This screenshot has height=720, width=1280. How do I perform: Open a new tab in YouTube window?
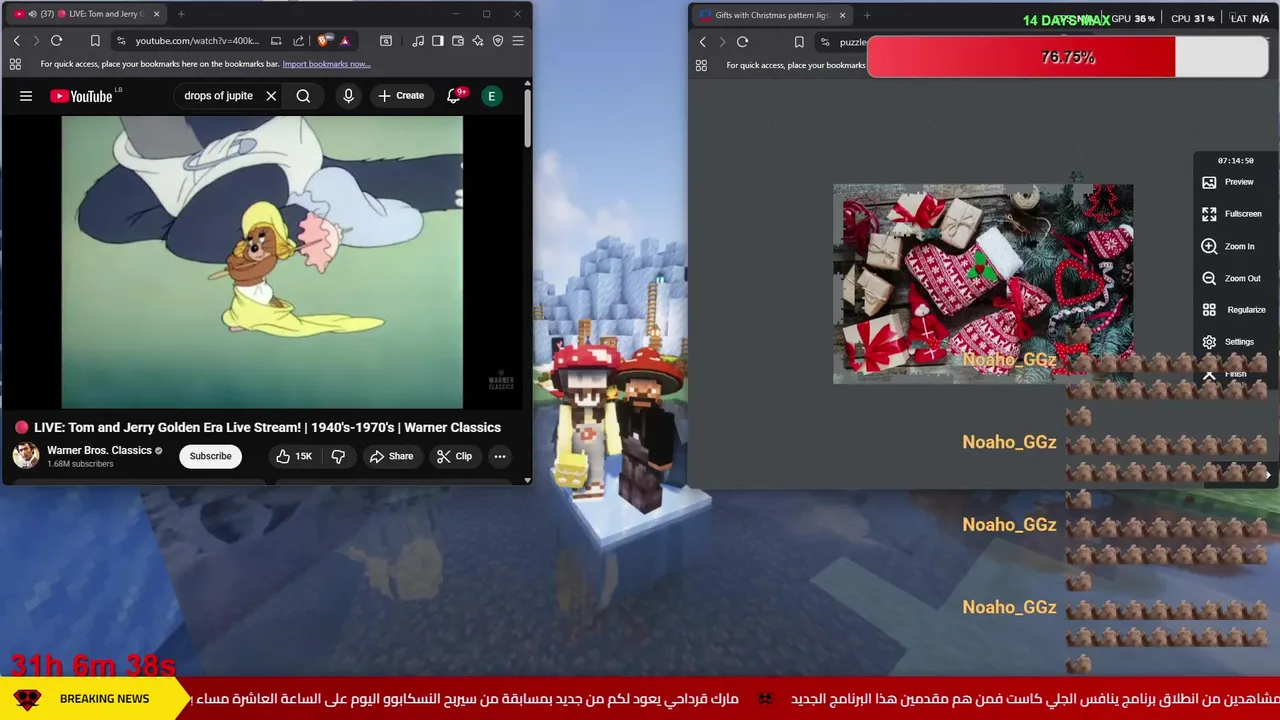pyautogui.click(x=181, y=14)
